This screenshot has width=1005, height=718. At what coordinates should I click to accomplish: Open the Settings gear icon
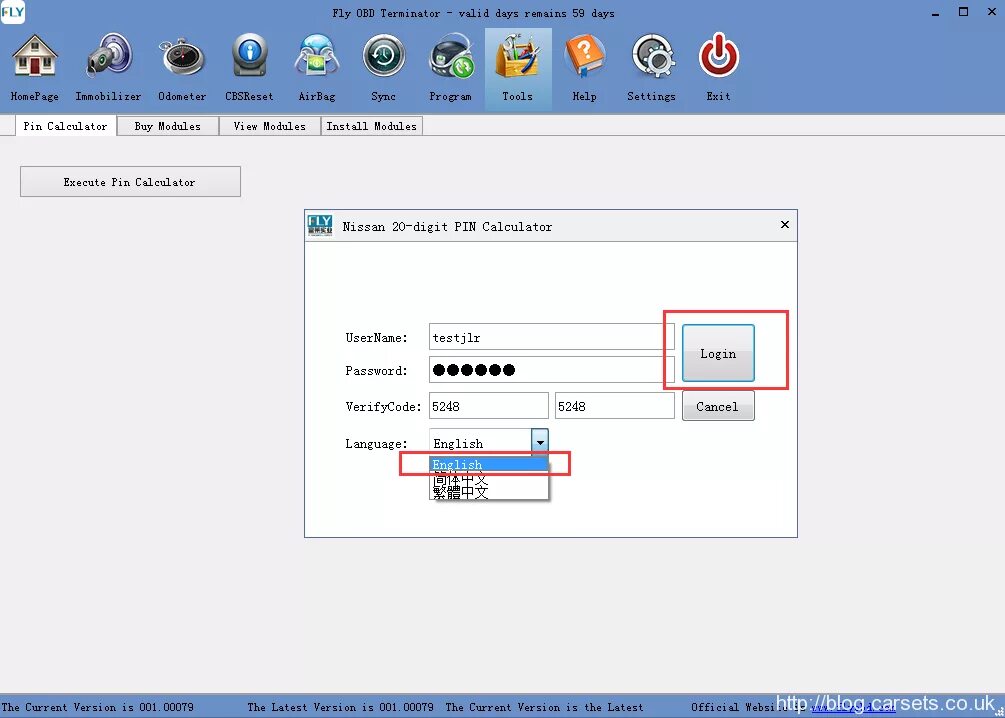652,56
